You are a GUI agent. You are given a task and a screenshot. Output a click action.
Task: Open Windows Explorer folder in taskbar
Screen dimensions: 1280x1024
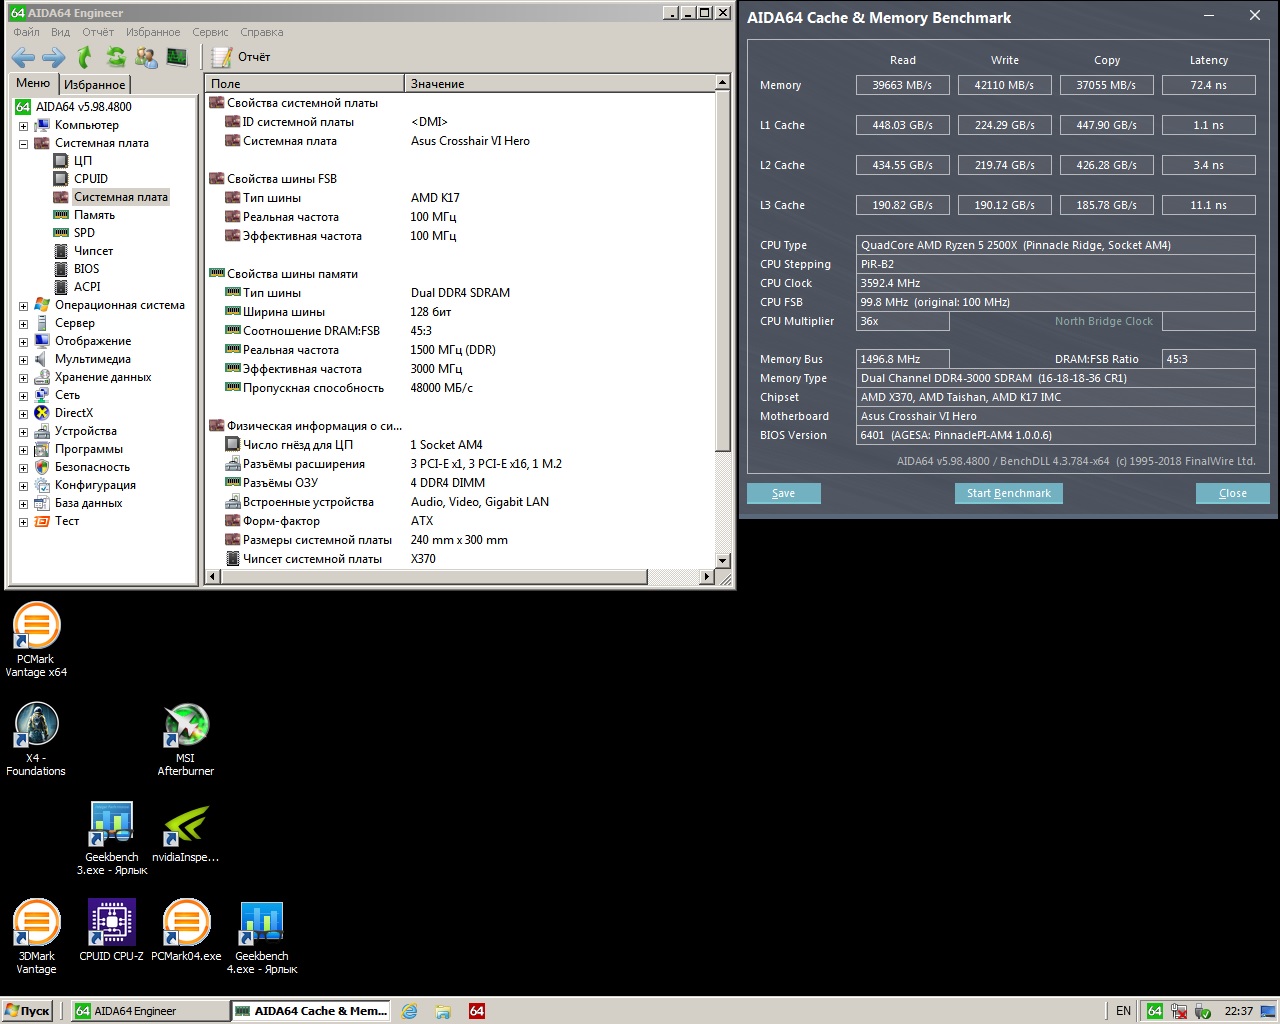[443, 1011]
